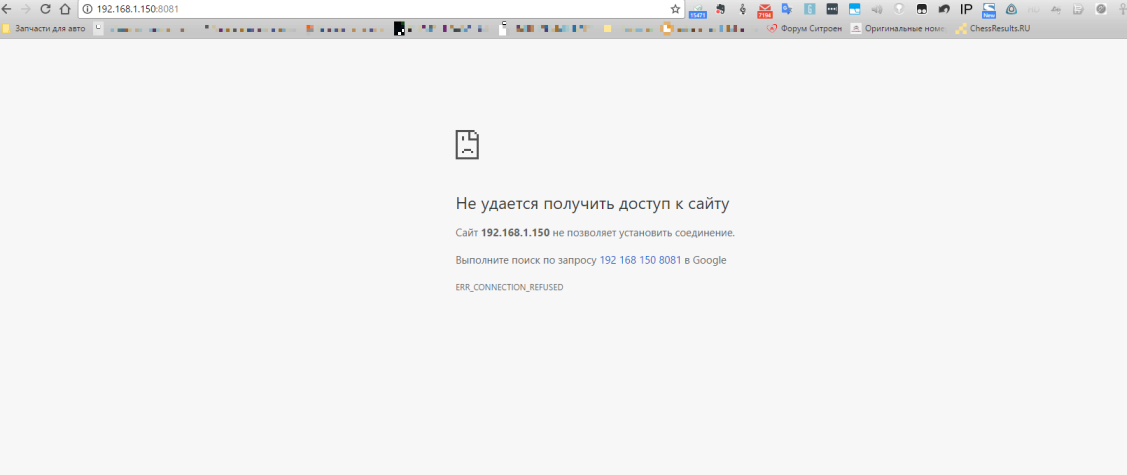Bookmark this page with the star icon
Image resolution: width=1127 pixels, height=475 pixels.
(x=675, y=9)
